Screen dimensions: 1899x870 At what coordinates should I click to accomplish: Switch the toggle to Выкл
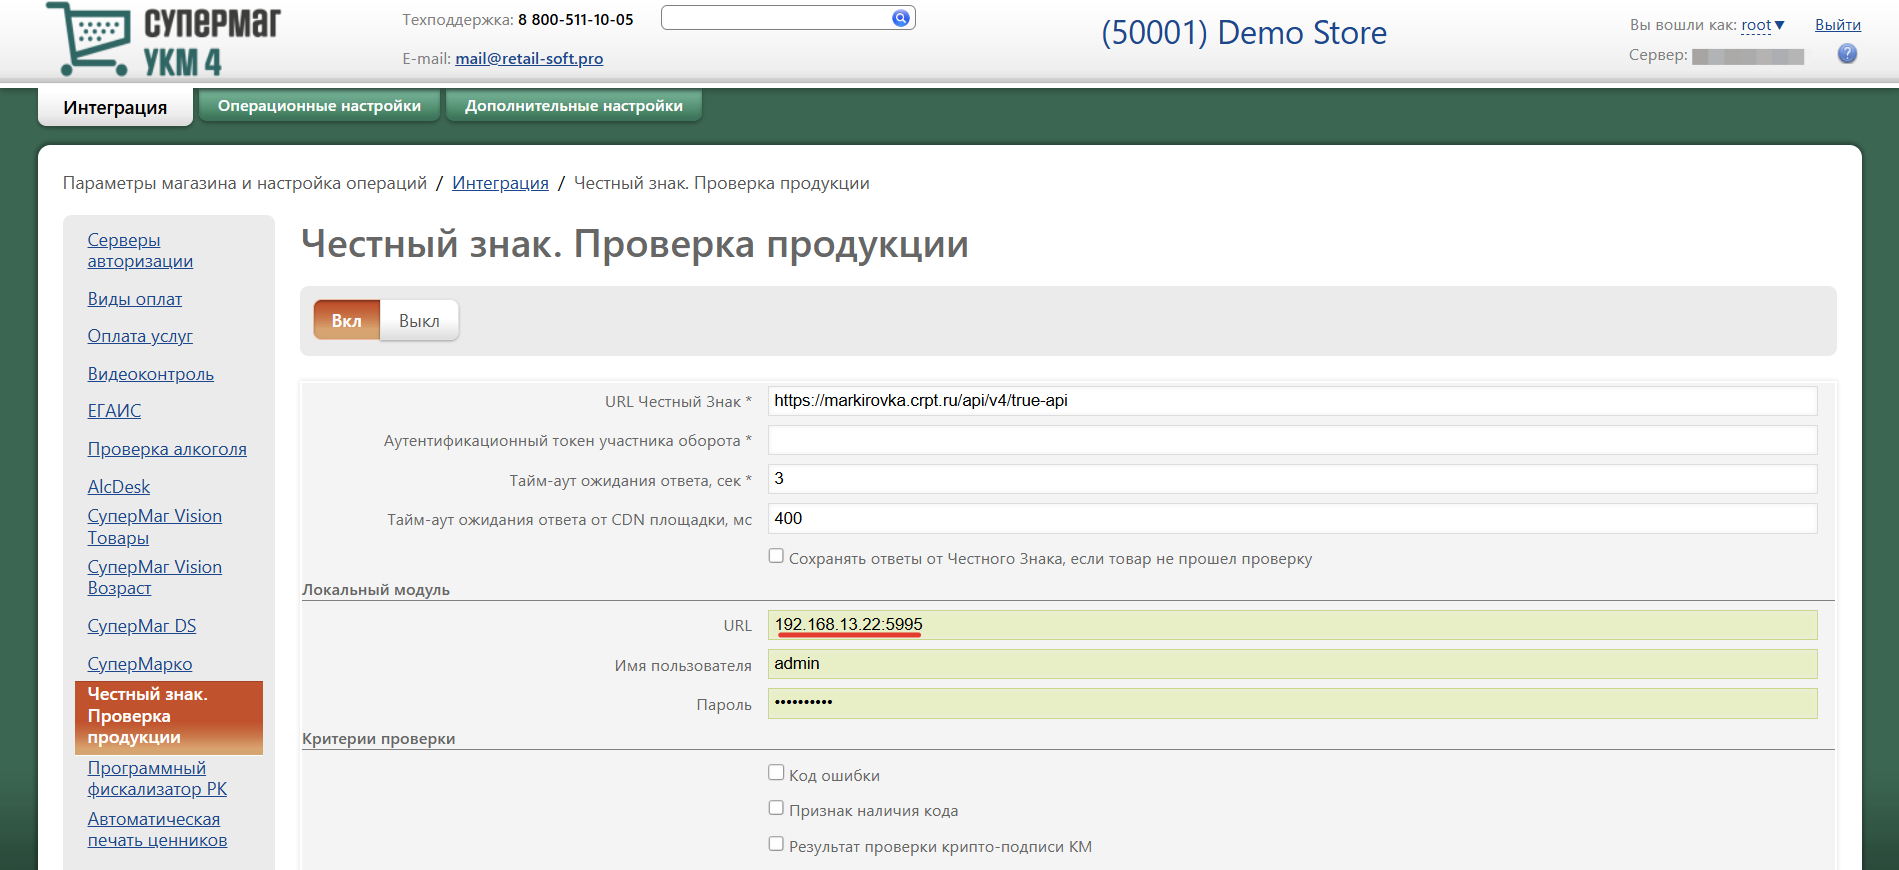click(x=419, y=321)
